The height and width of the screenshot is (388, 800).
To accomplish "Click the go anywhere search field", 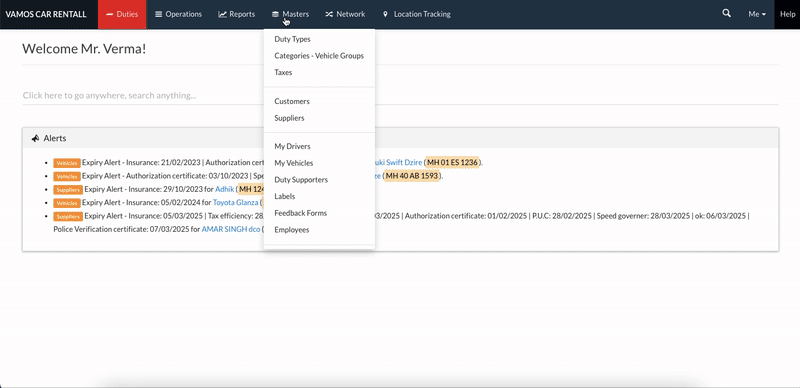I will click(x=400, y=95).
